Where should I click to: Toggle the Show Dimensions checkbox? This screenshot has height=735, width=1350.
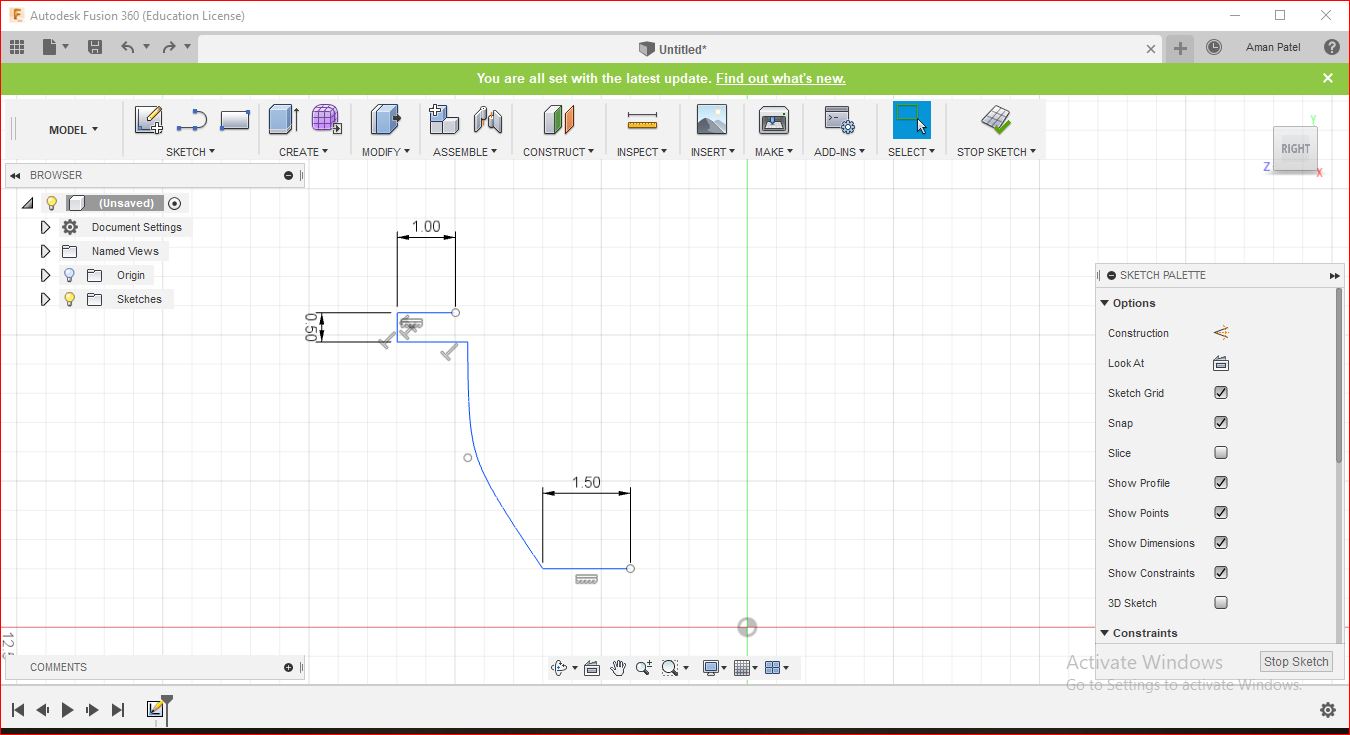click(1221, 543)
